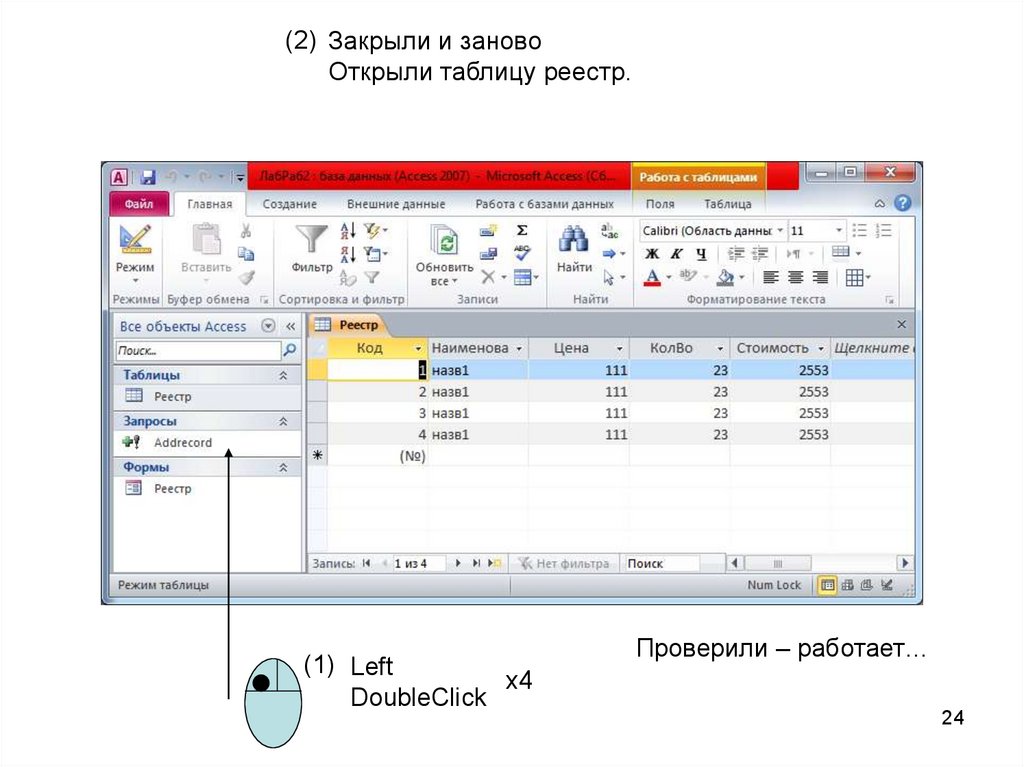Open the Файл menu button
1024x767 pixels.
pos(138,204)
